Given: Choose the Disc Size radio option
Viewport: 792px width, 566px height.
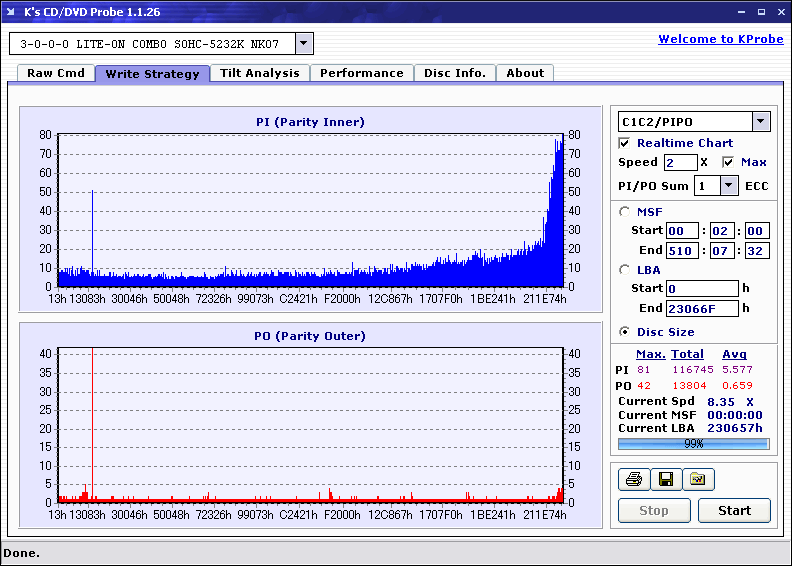Looking at the screenshot, I should point(624,332).
